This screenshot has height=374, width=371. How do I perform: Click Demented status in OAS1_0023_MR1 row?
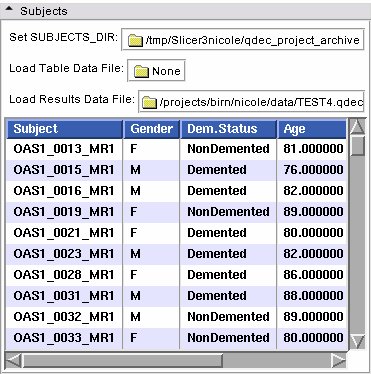tap(228, 254)
